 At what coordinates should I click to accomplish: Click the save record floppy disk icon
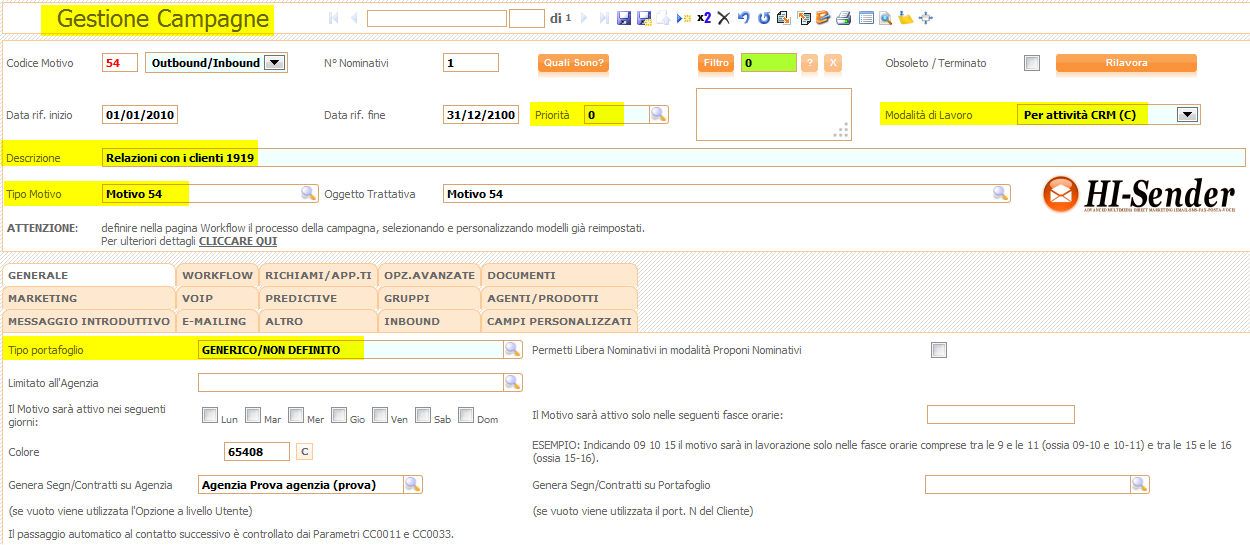tap(624, 18)
